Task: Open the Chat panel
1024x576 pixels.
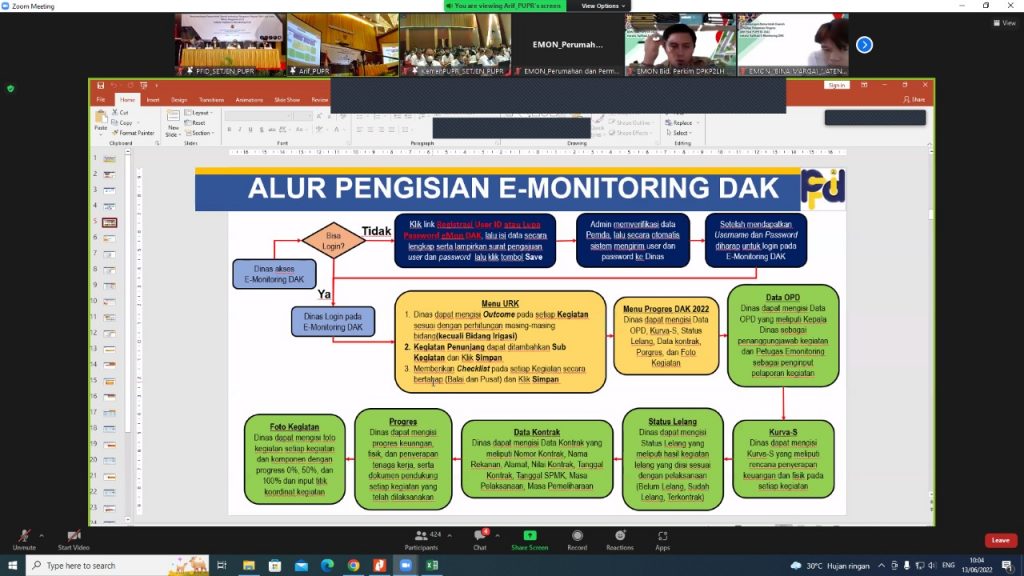Action: 480,537
